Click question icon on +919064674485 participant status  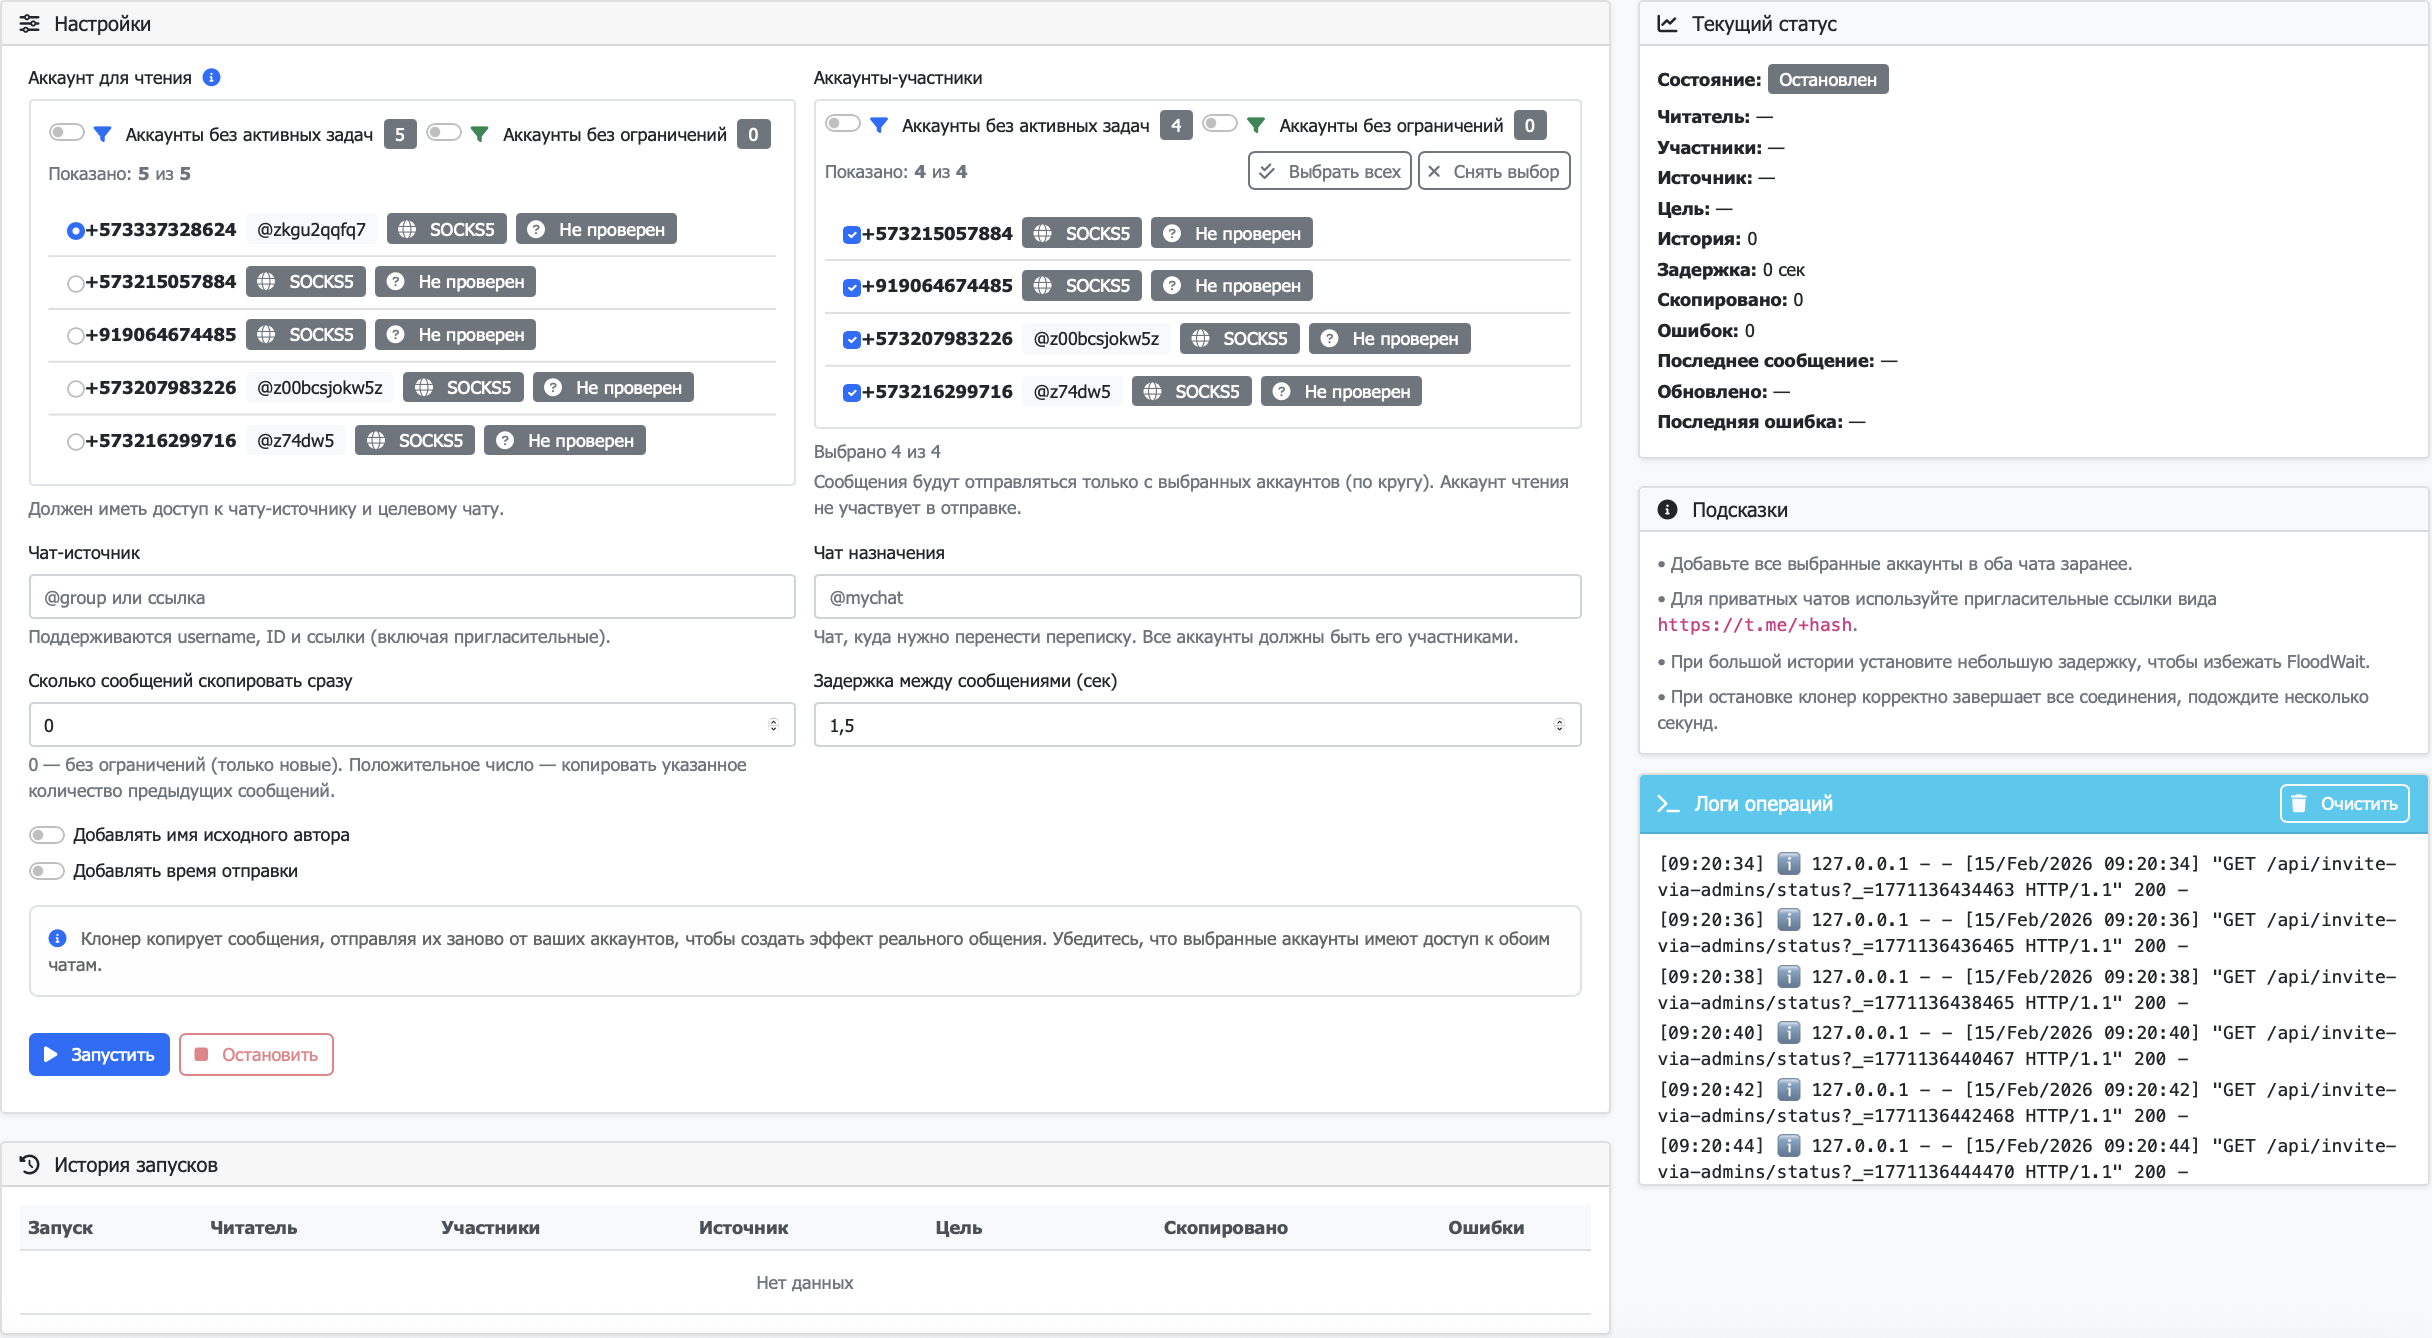tap(1172, 286)
